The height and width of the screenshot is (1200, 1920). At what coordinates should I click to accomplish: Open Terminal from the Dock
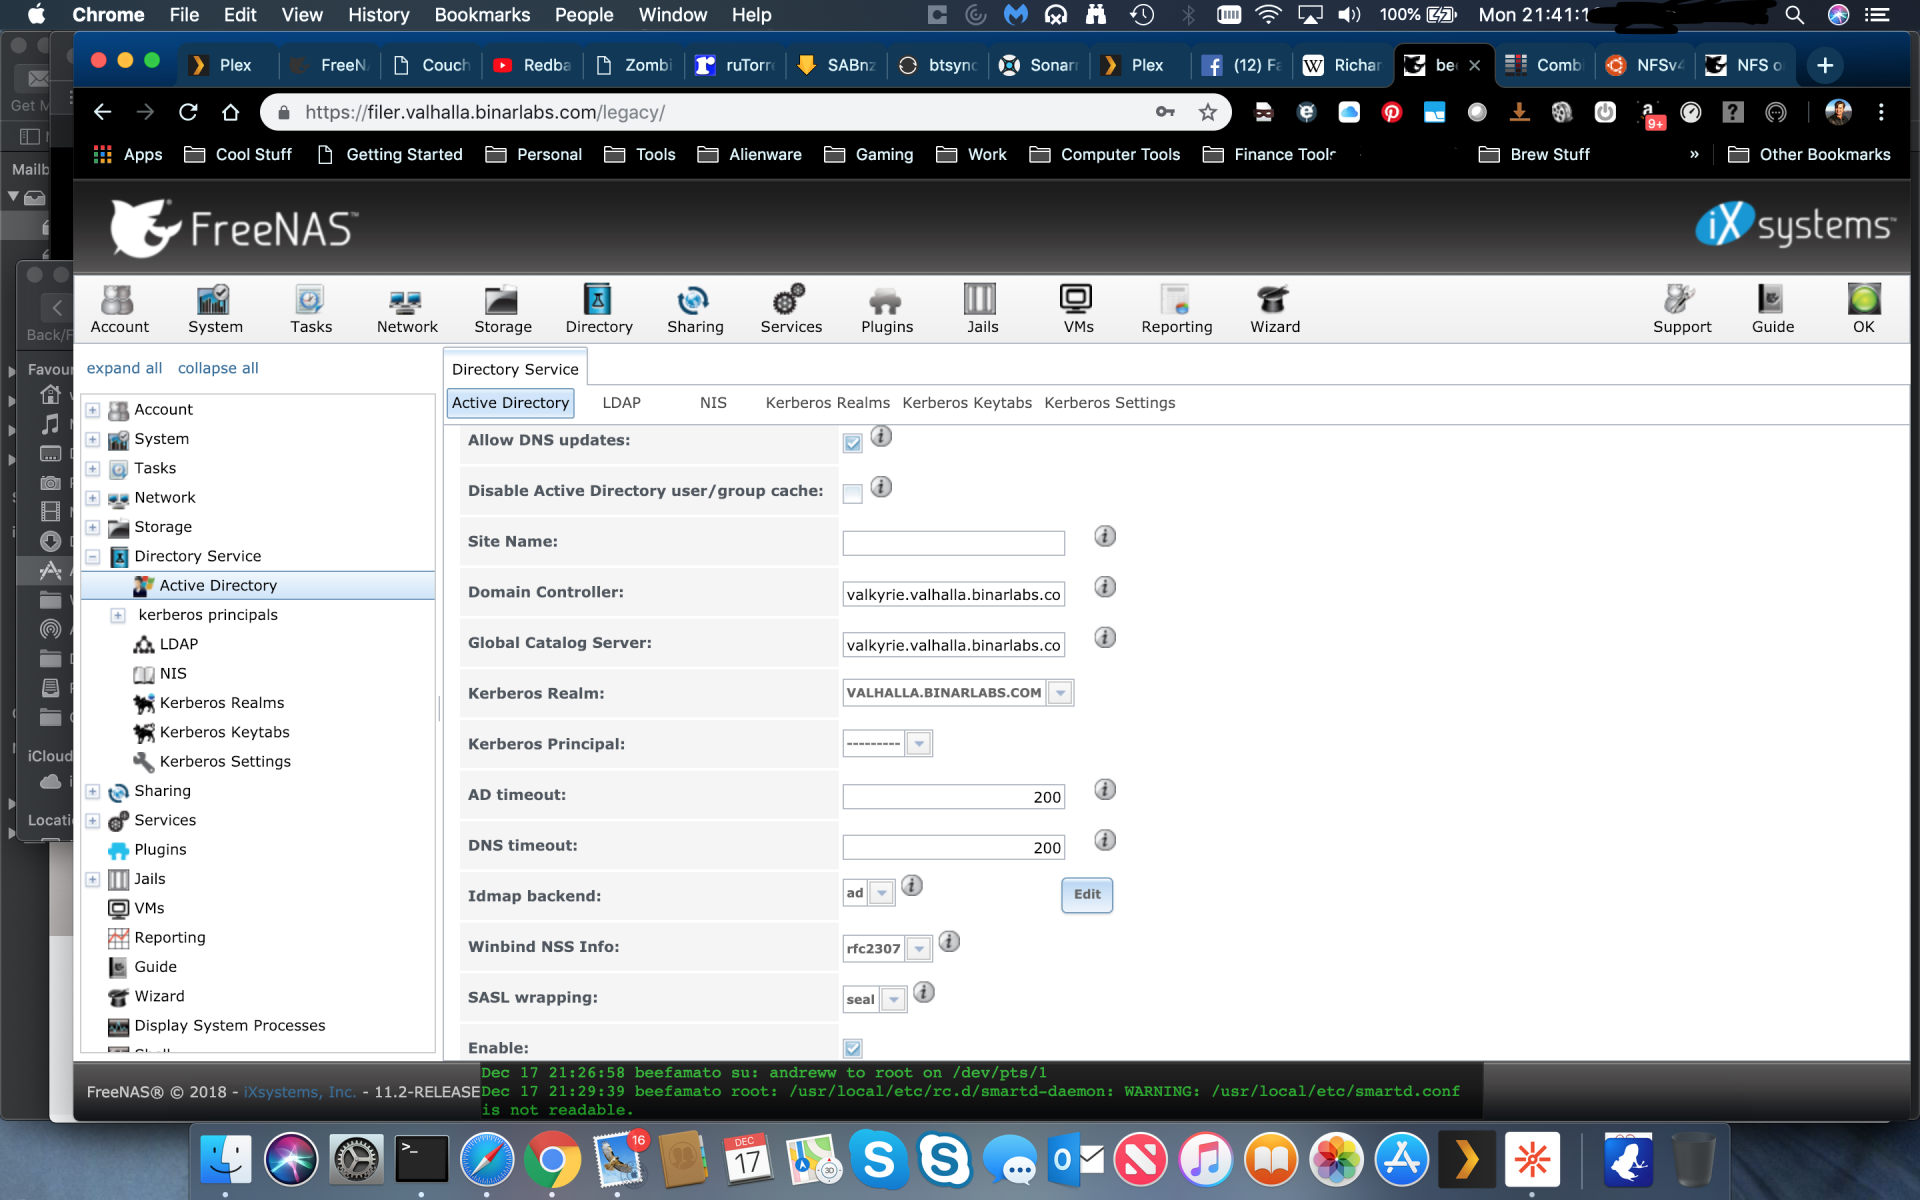pyautogui.click(x=421, y=1160)
